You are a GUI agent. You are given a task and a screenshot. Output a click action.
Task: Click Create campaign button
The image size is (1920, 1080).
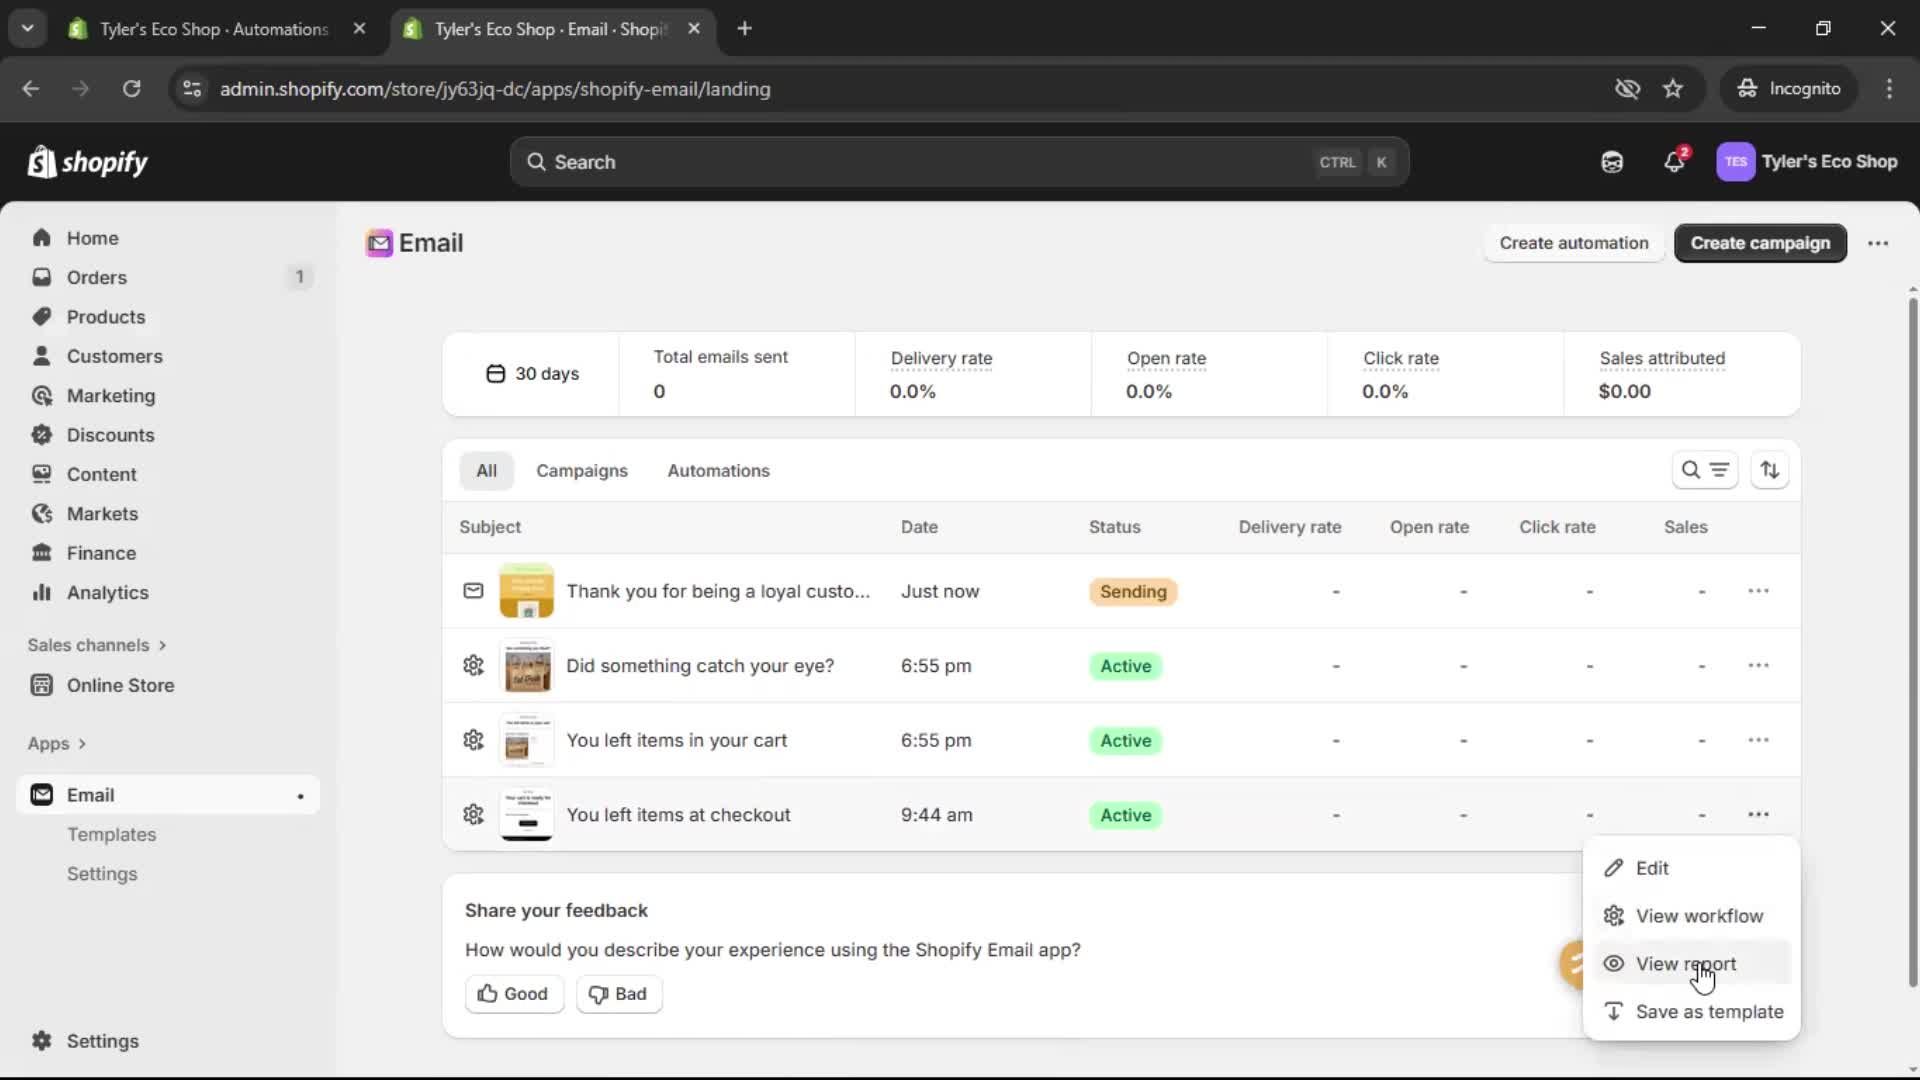click(x=1760, y=243)
